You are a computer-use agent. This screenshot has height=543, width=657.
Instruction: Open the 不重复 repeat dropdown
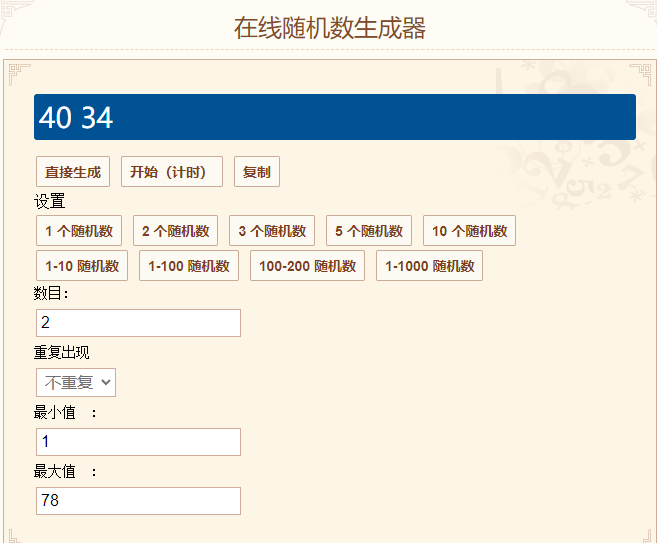pos(76,383)
